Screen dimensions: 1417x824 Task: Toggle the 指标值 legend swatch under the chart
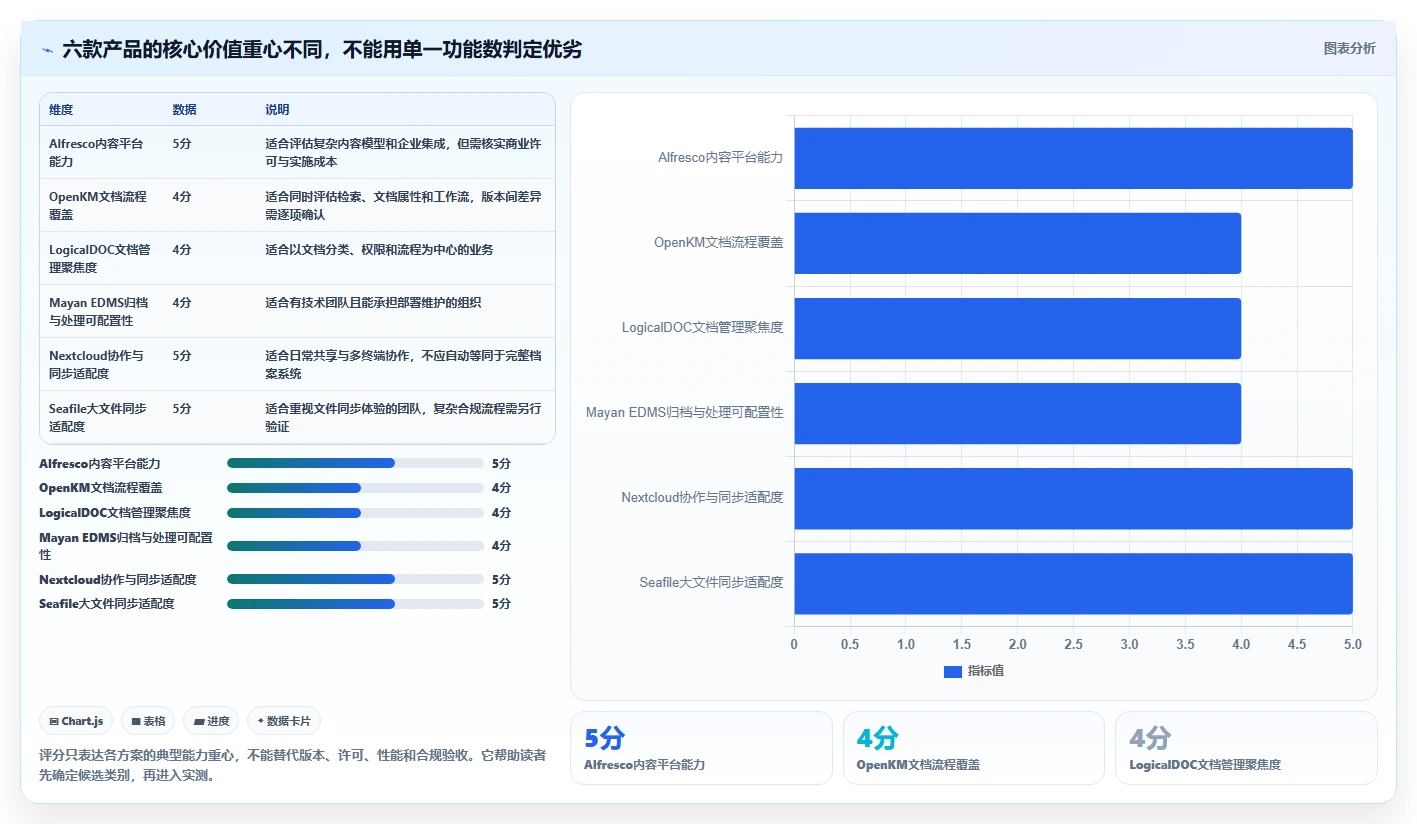952,671
